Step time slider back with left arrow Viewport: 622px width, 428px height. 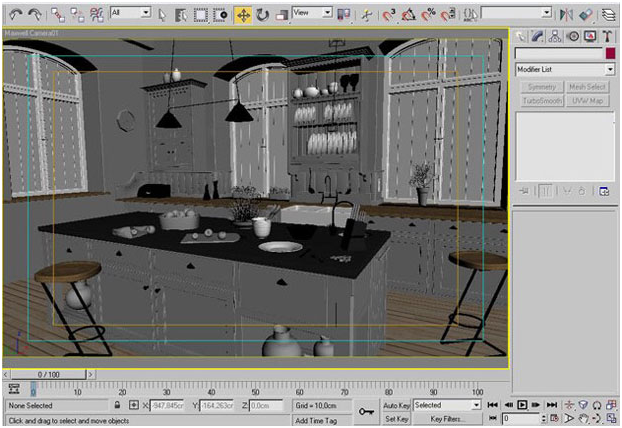[x=6, y=374]
